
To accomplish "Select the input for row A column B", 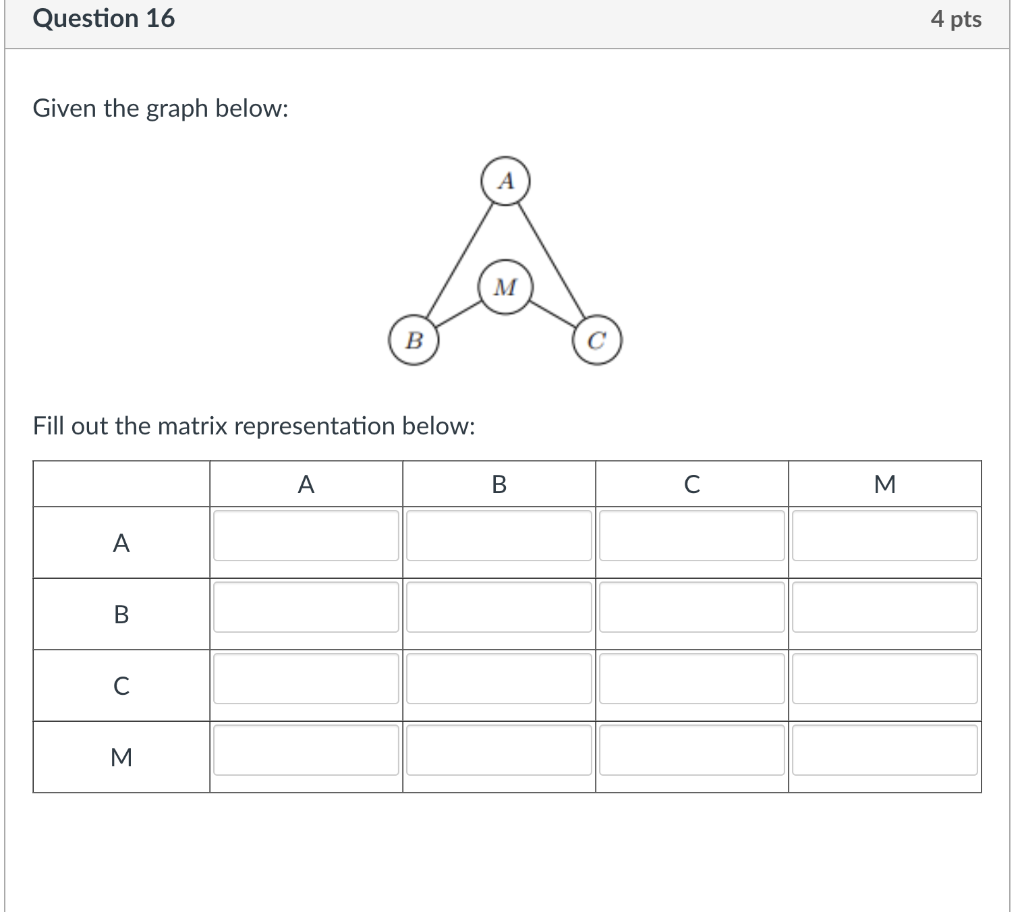I will click(498, 536).
